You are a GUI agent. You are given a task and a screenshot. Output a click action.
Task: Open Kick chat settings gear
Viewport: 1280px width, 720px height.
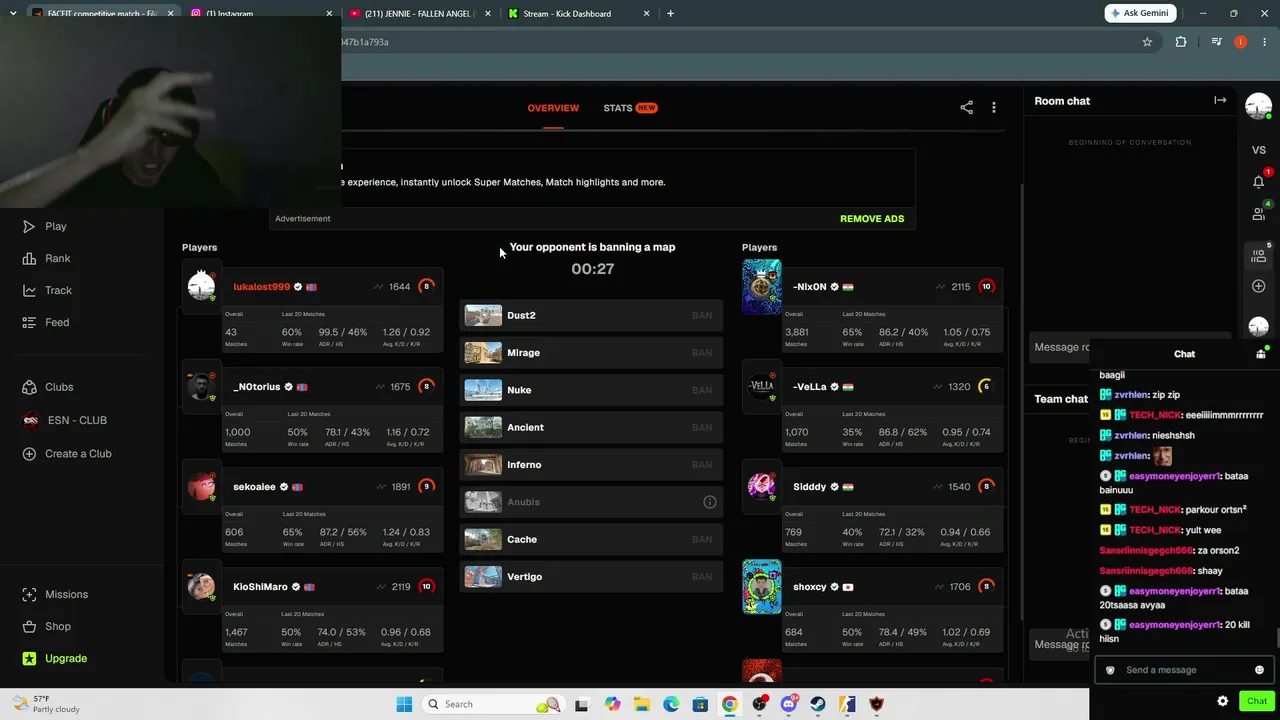click(x=1222, y=701)
